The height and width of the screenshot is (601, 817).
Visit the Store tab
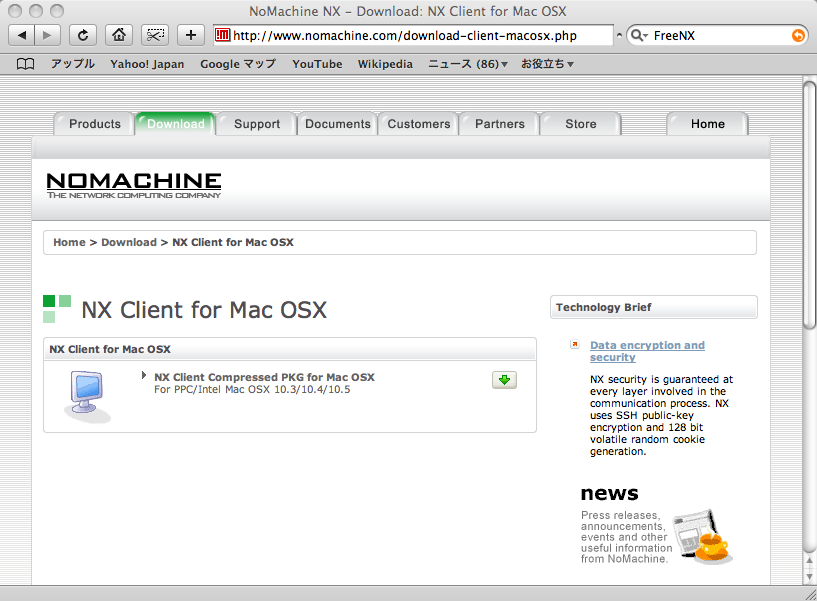(x=581, y=124)
